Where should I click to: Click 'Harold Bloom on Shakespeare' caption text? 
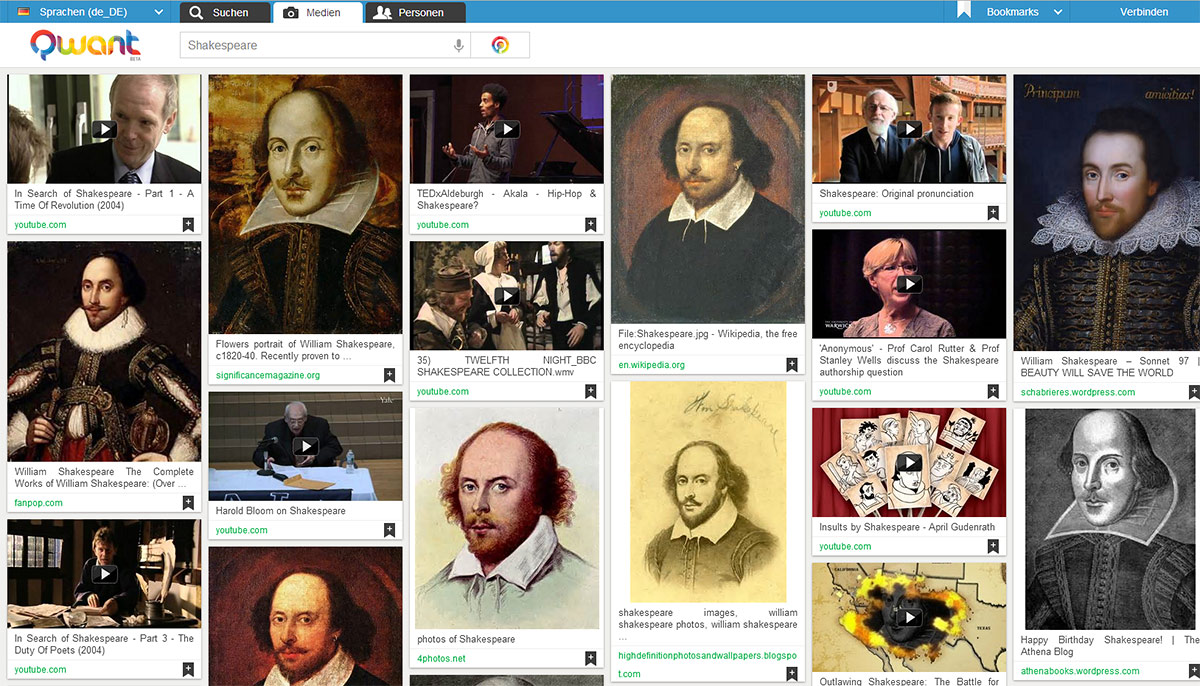(x=281, y=511)
